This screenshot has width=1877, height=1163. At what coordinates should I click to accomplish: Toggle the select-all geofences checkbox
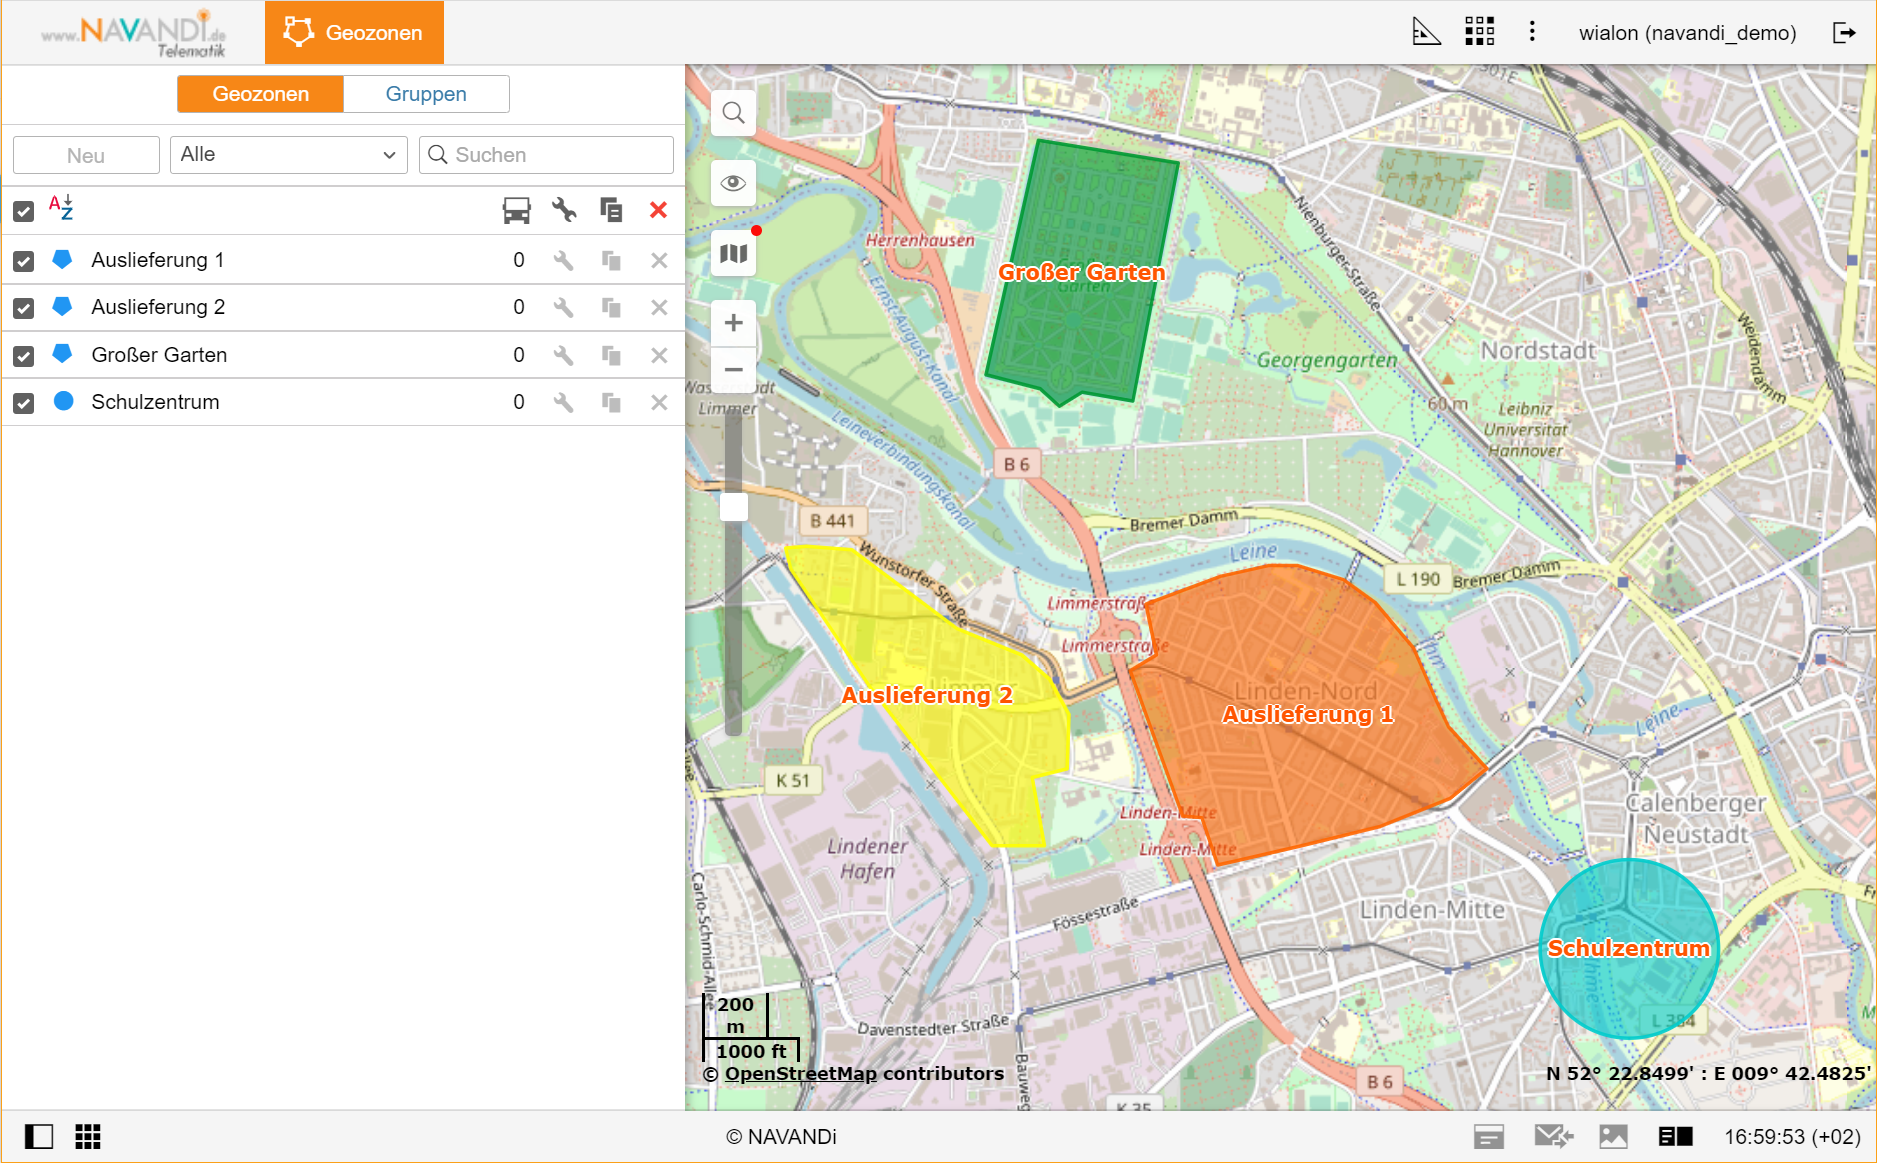[x=24, y=211]
